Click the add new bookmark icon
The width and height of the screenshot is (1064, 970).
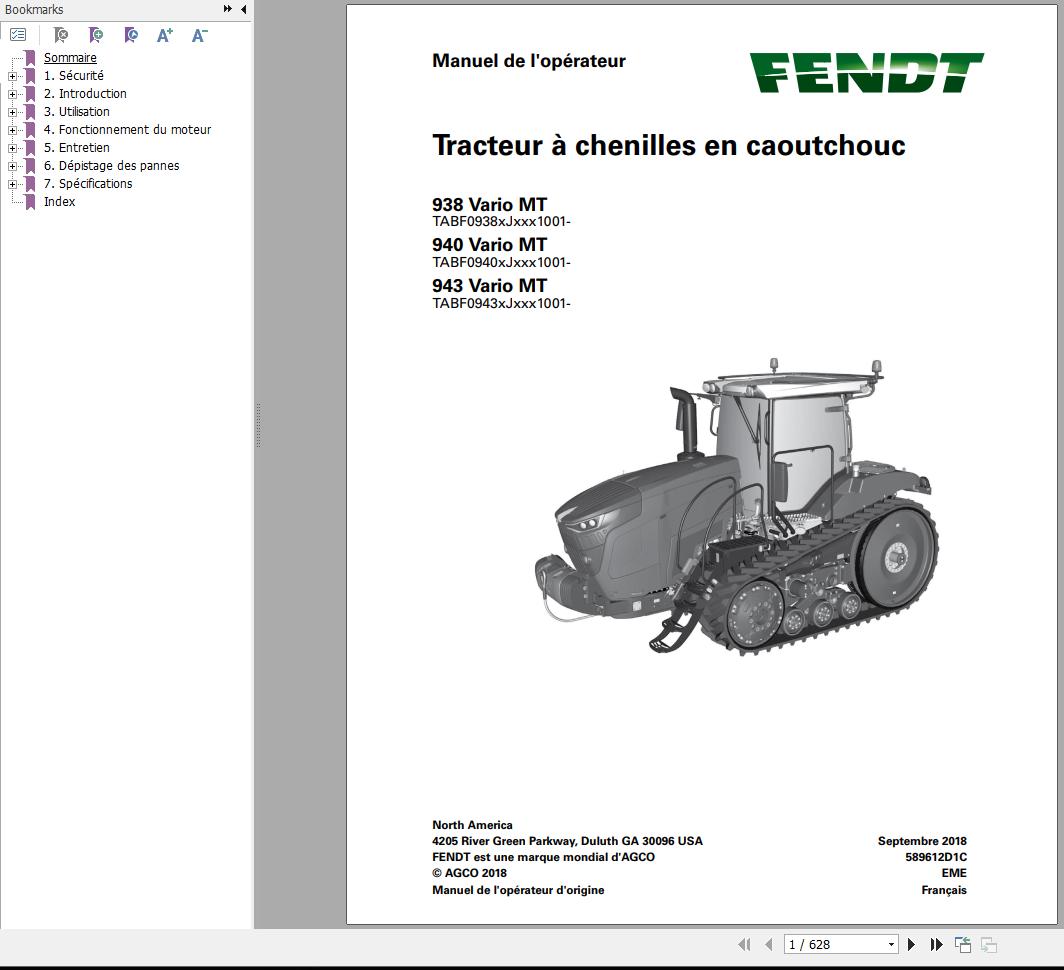click(96, 35)
